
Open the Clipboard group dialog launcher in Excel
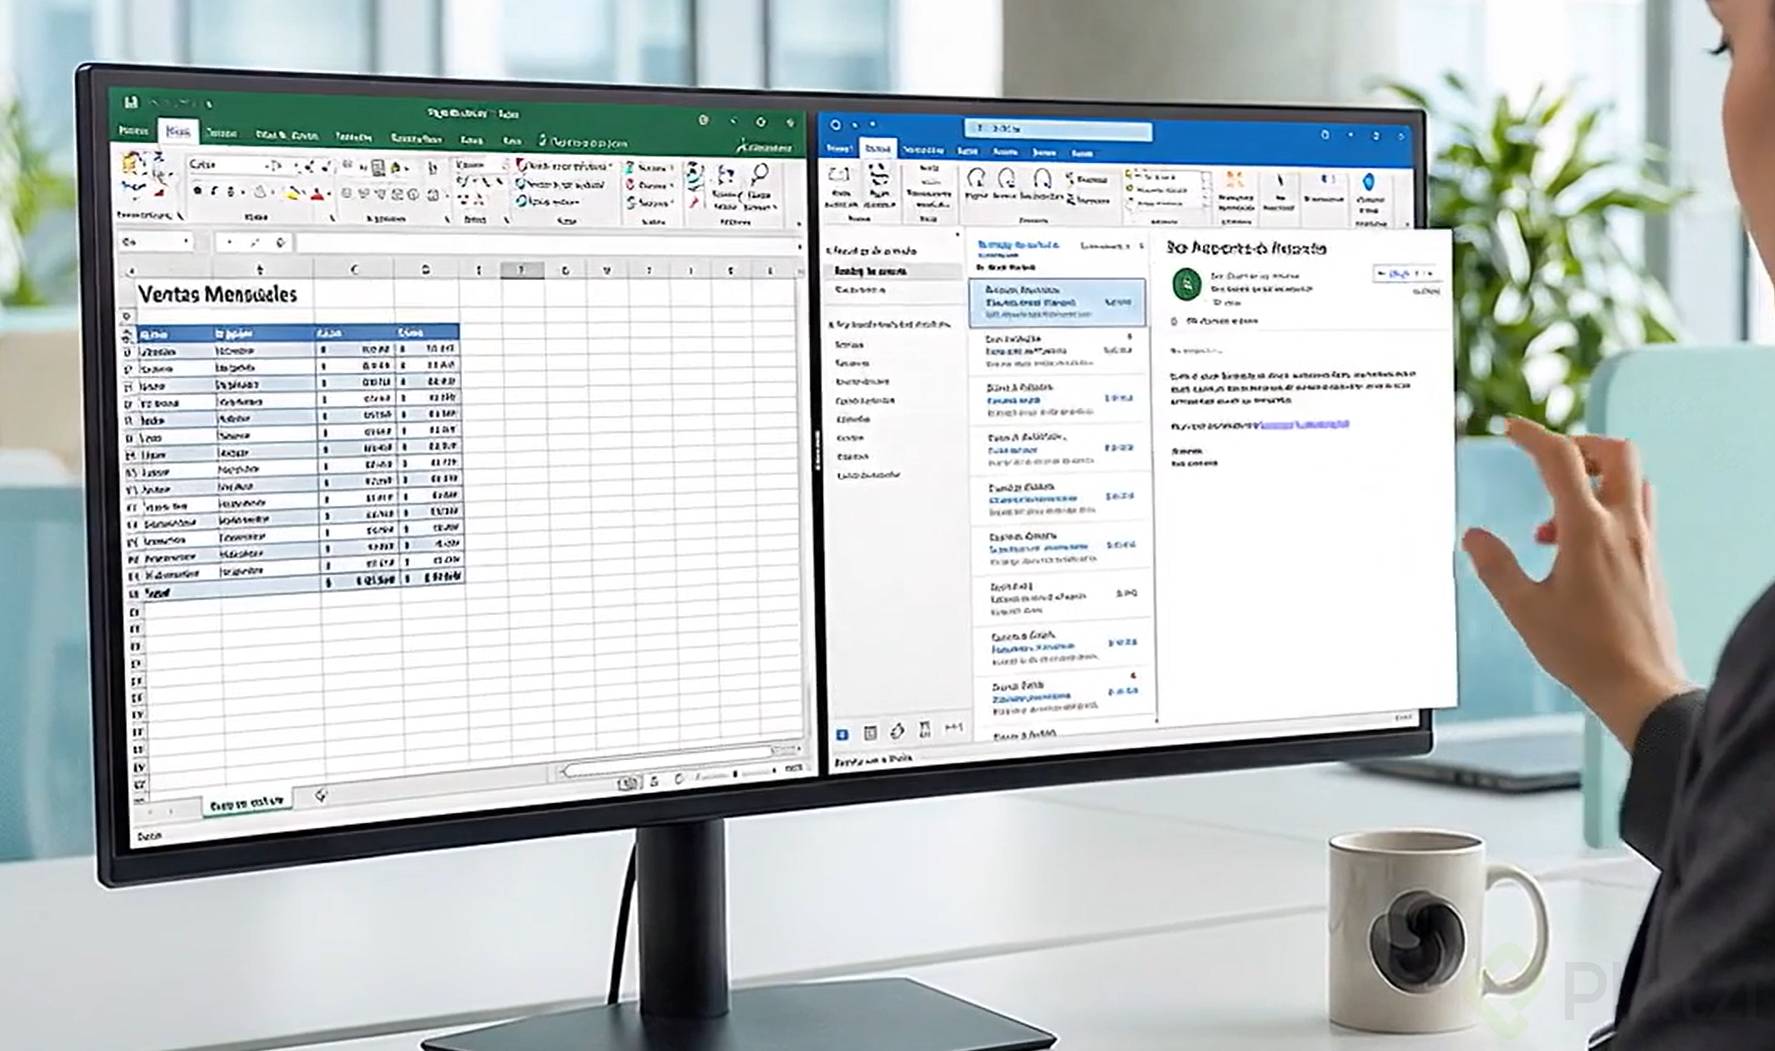click(x=180, y=216)
